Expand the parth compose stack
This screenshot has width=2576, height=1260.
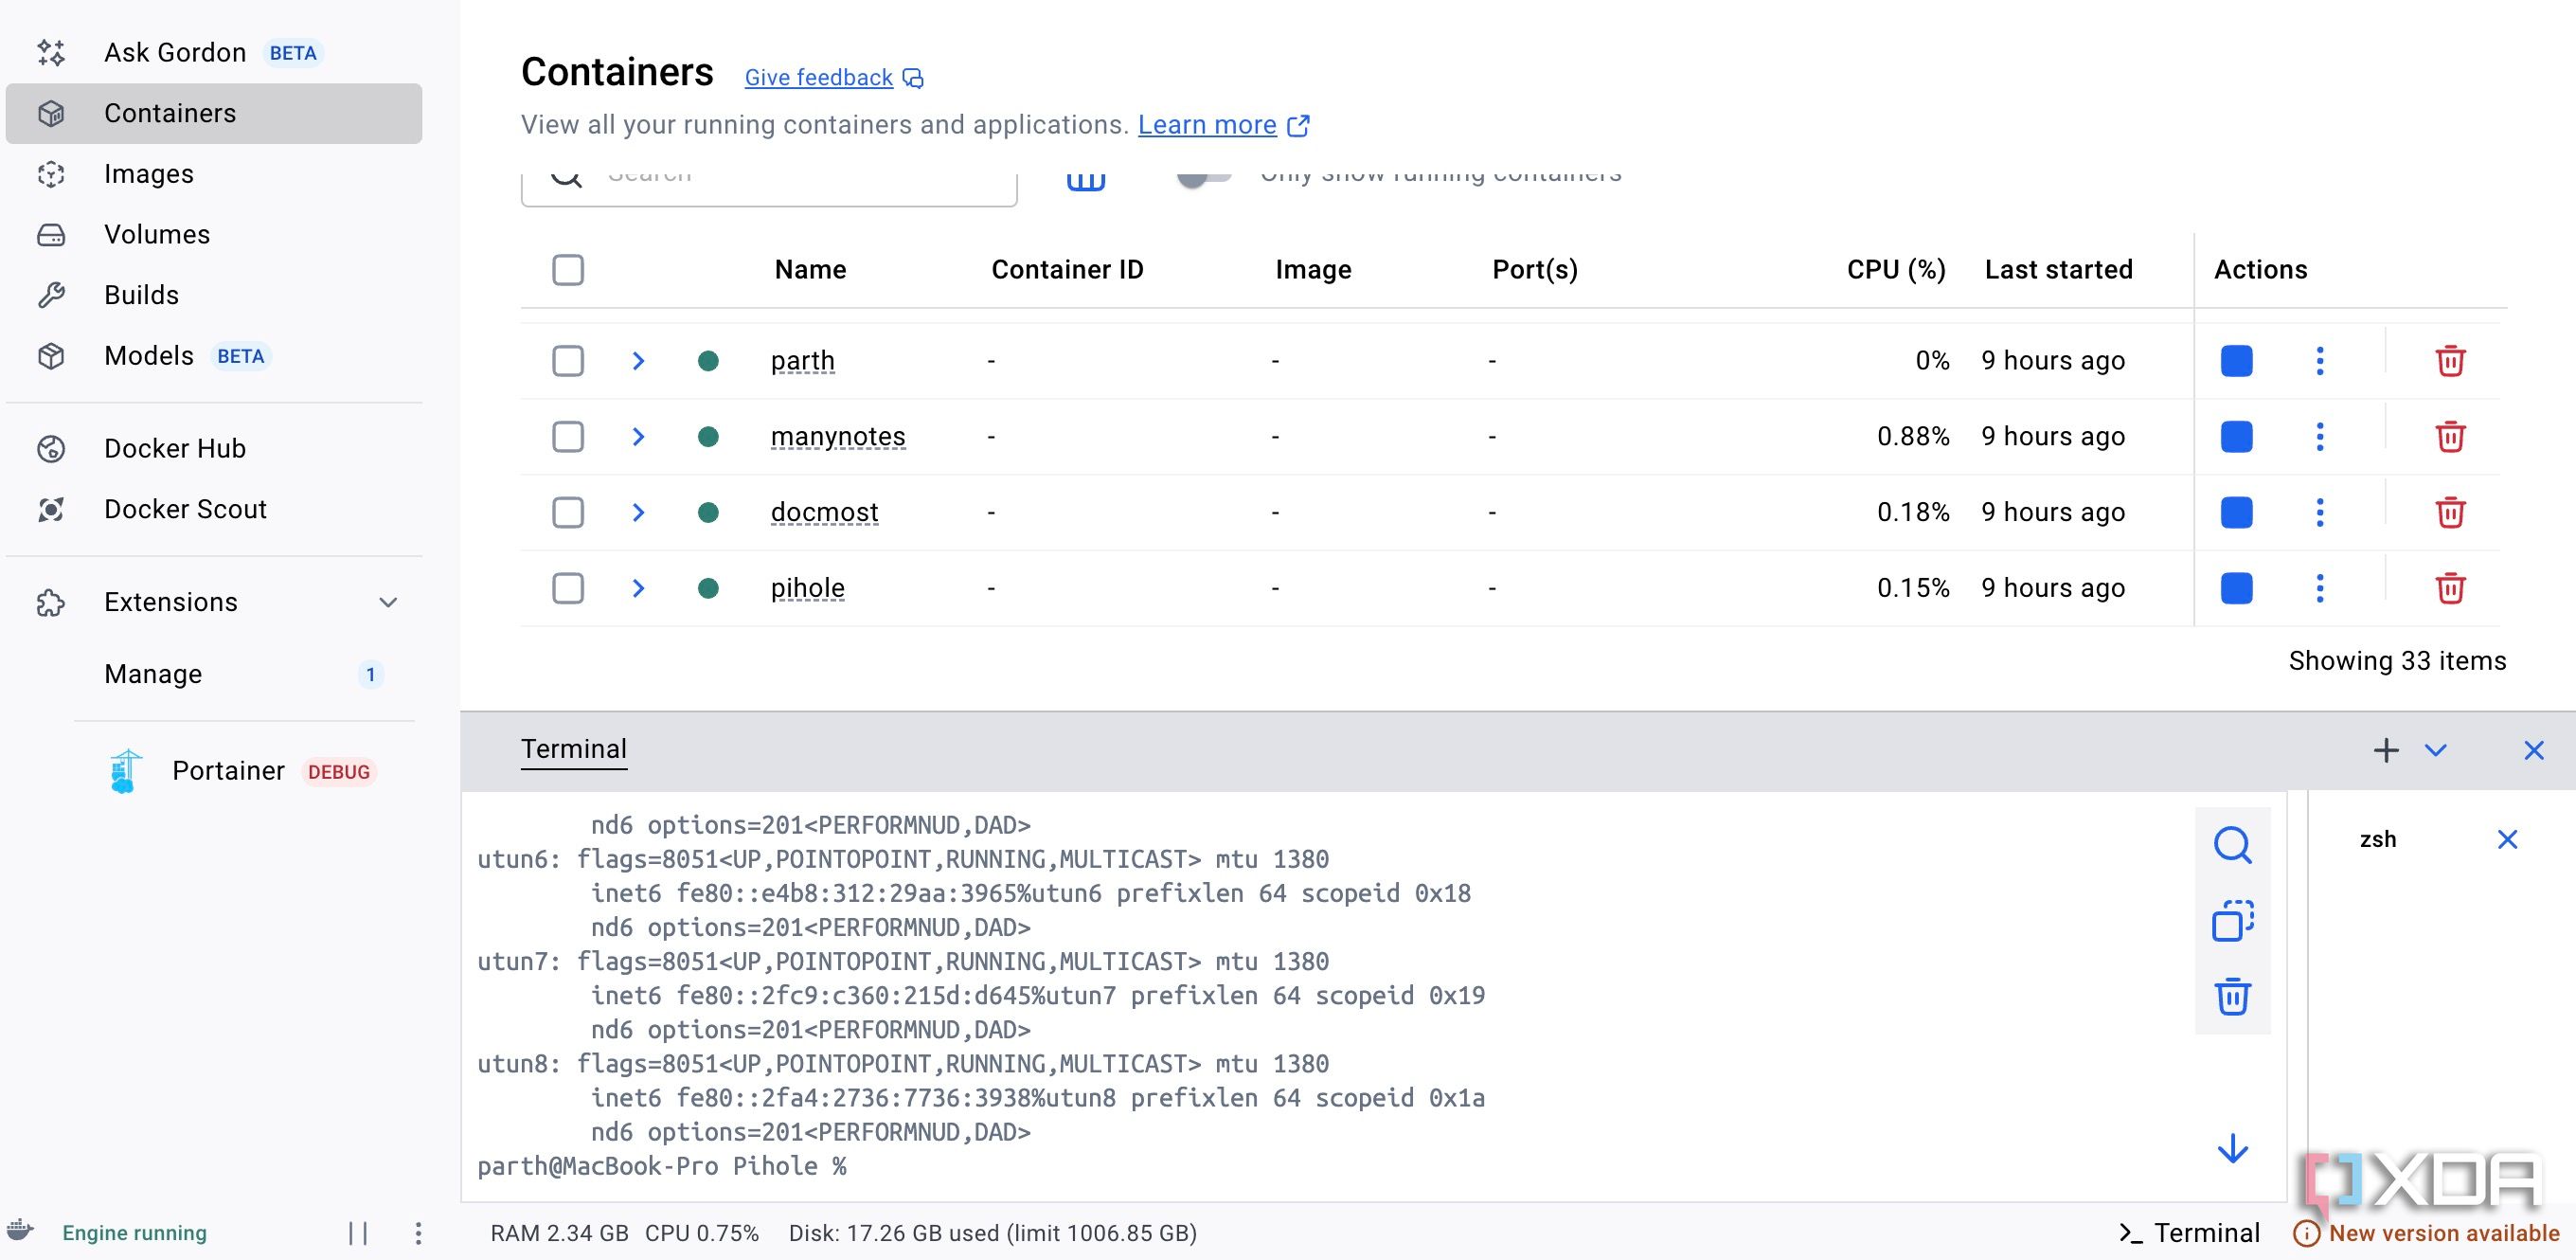click(638, 360)
